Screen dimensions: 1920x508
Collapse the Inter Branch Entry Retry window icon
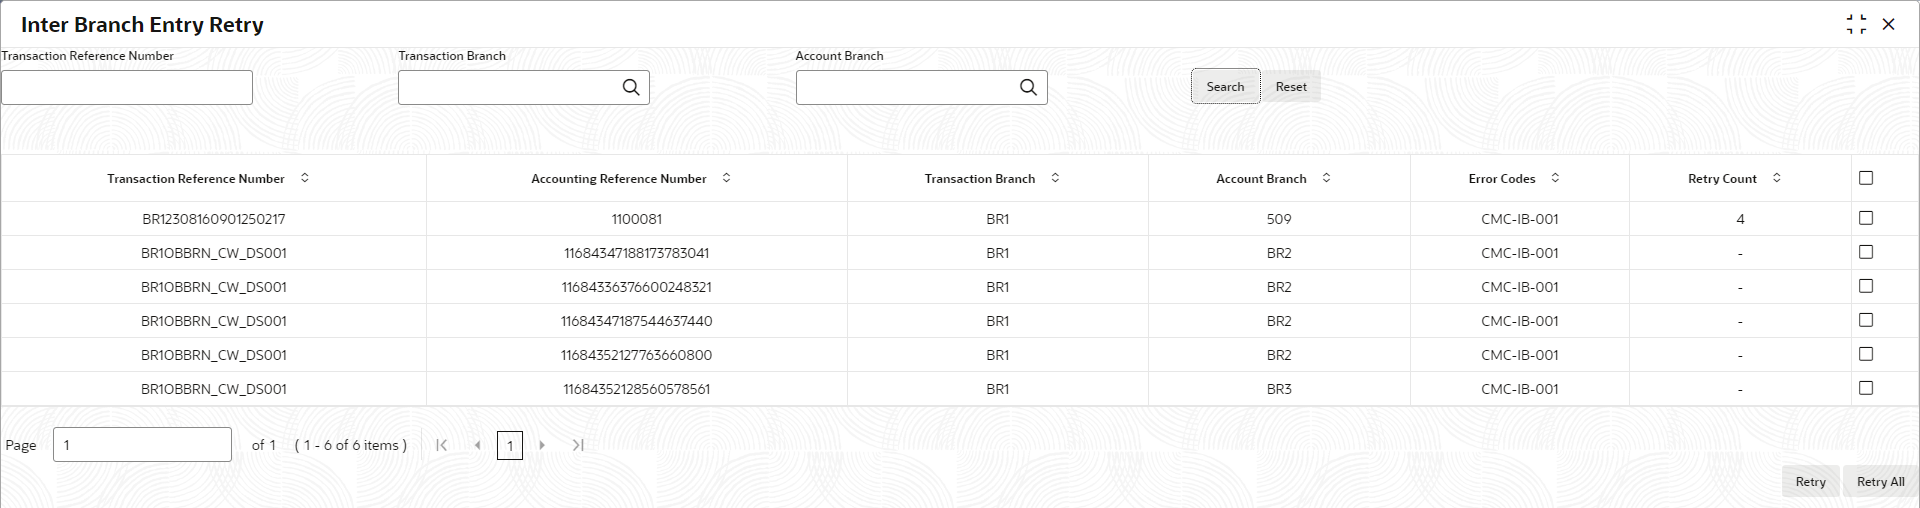point(1857,24)
